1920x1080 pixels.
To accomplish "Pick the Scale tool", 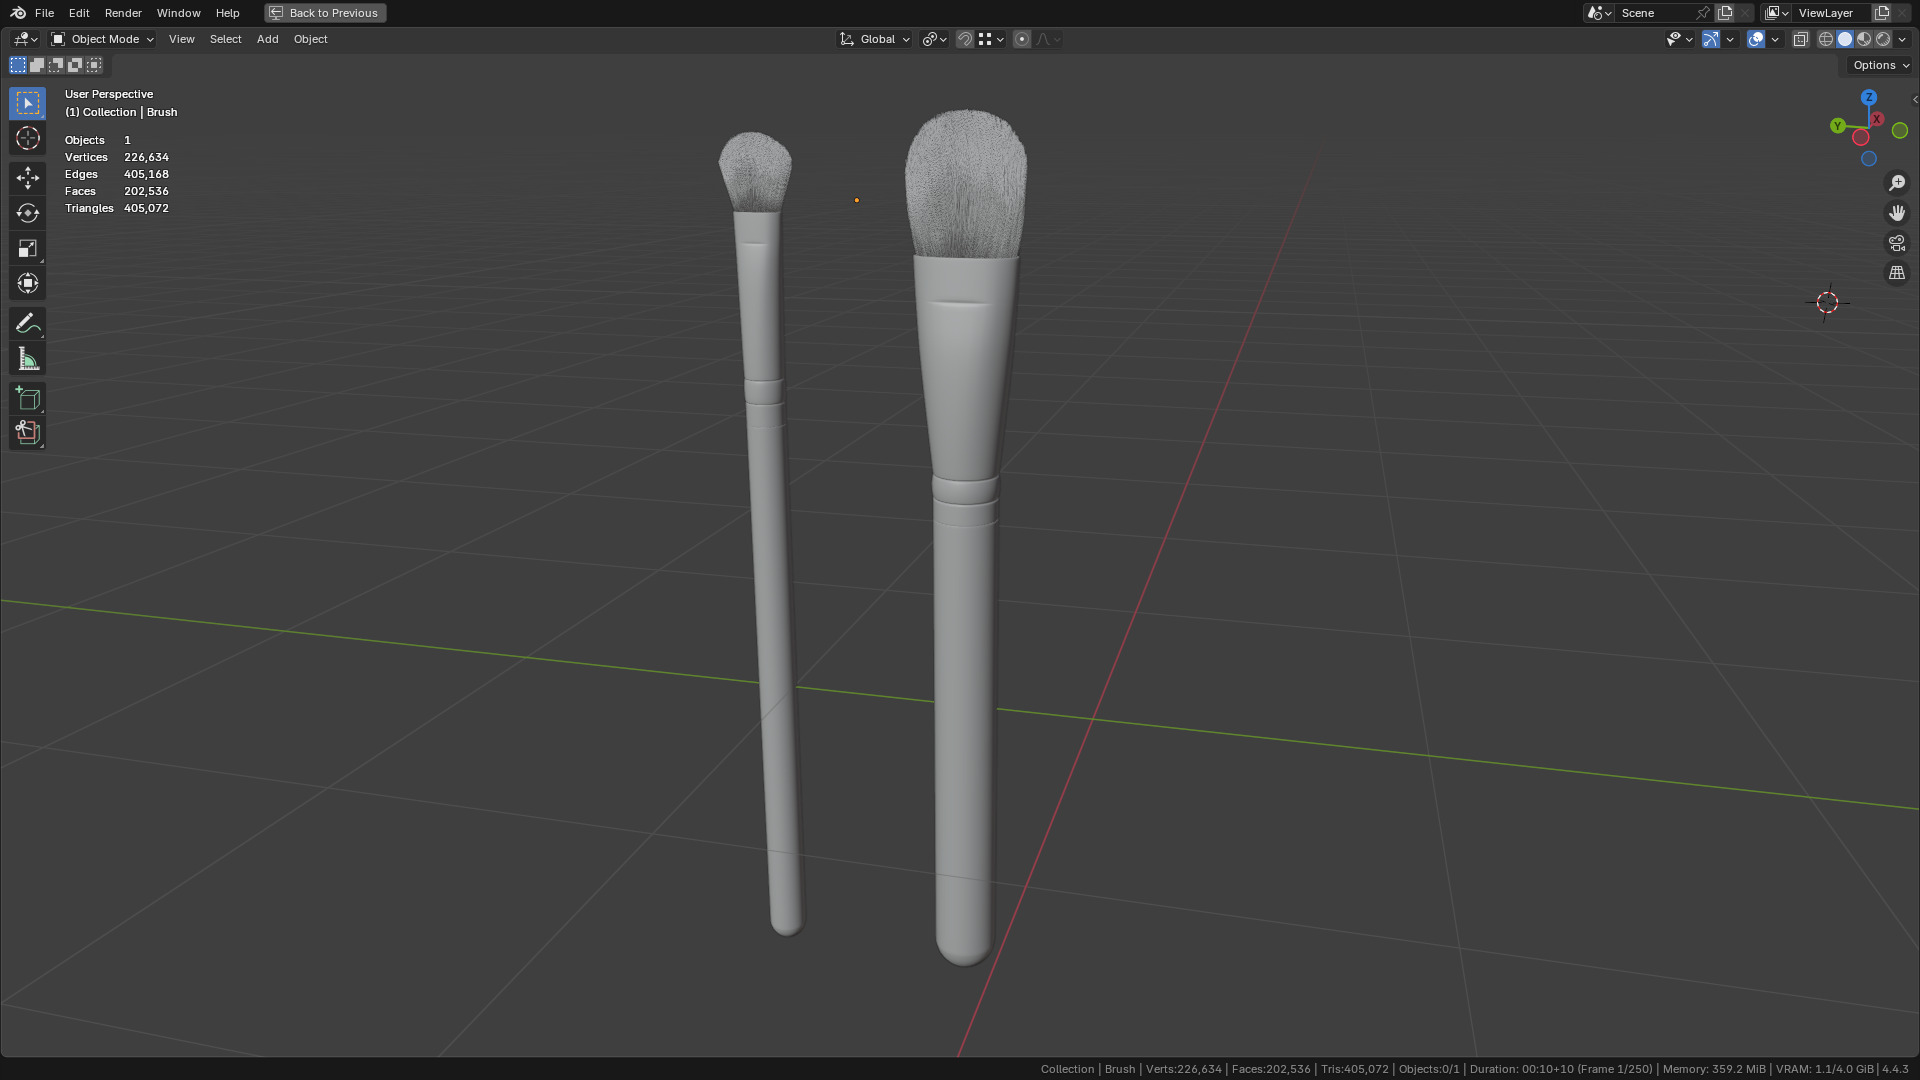I will (27, 248).
